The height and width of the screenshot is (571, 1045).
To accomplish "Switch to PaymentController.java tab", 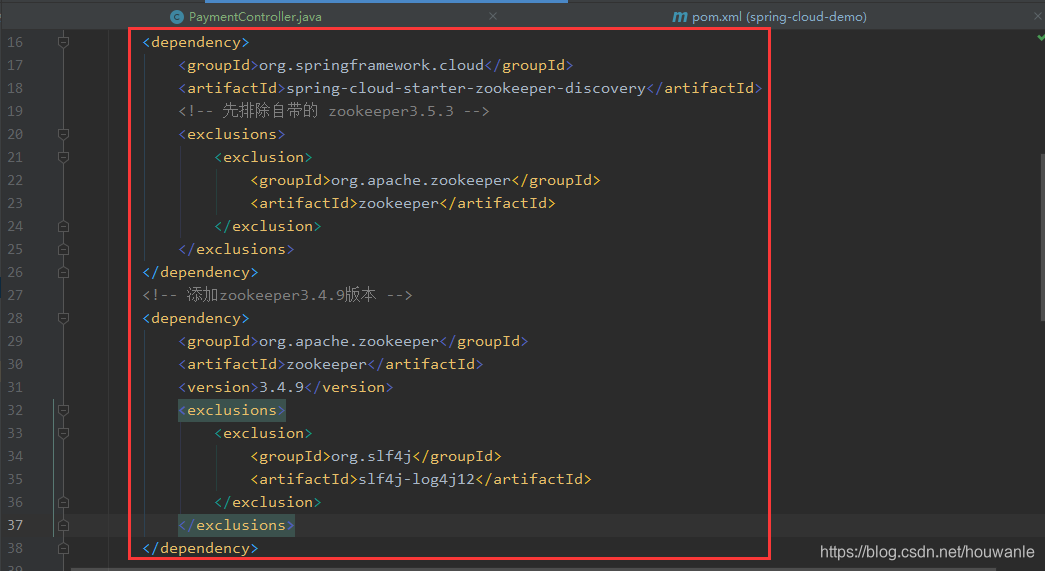I will click(x=255, y=17).
